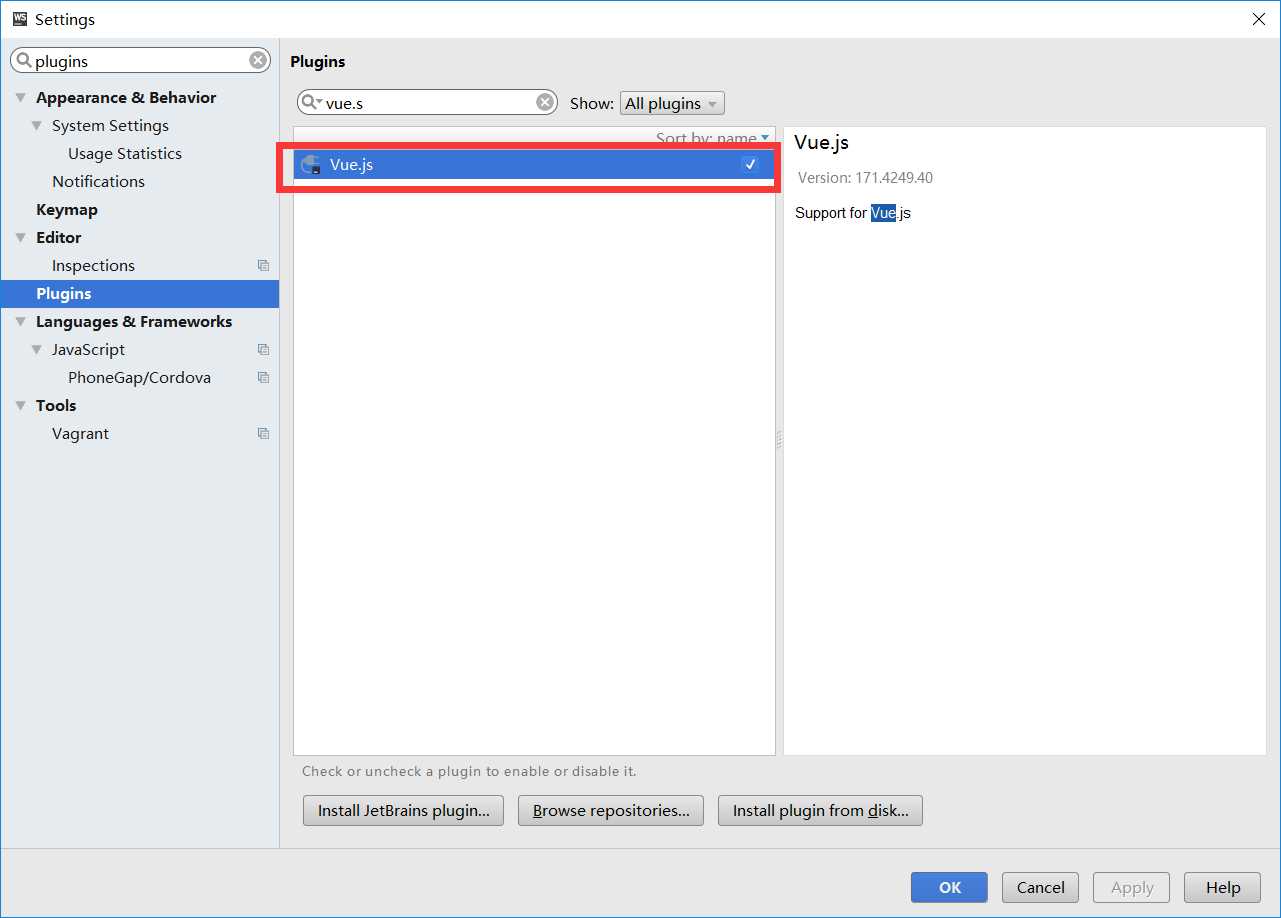This screenshot has height=918, width=1281.
Task: Collapse the Appearance & Behavior section
Action: [21, 98]
